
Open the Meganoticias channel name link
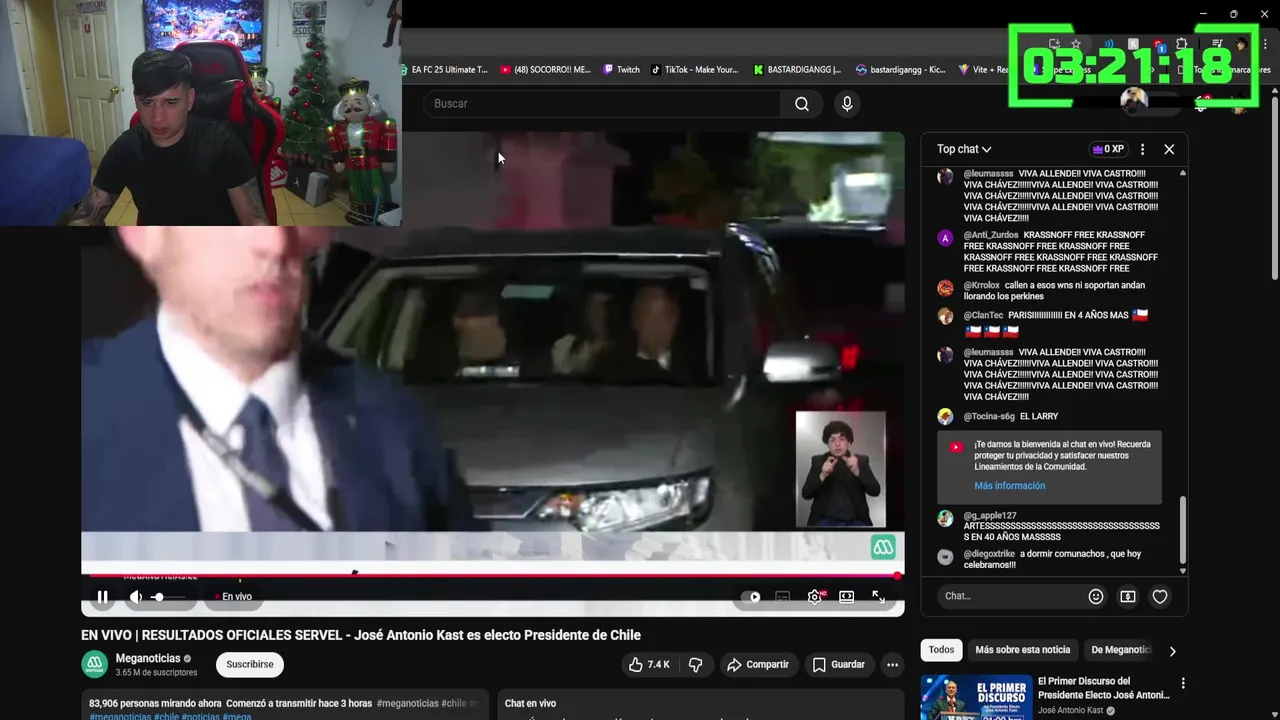[148, 658]
